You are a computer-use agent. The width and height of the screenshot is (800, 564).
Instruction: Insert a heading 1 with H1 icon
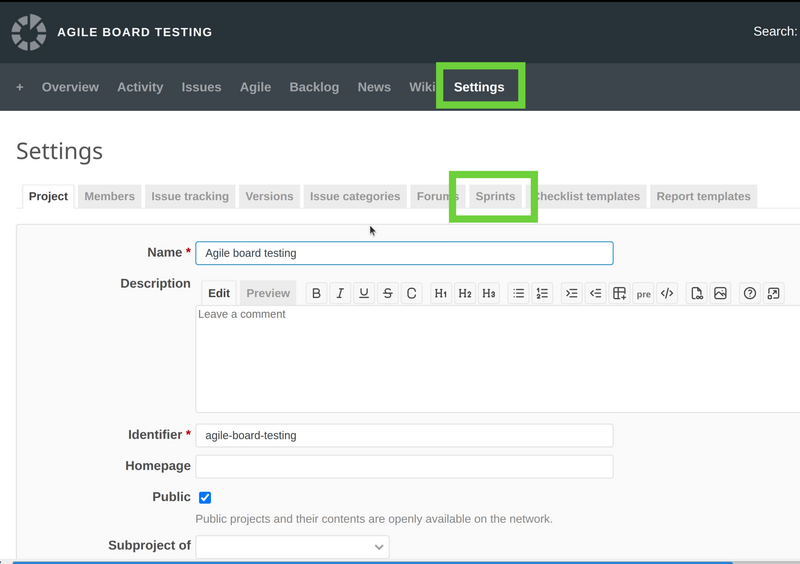pyautogui.click(x=441, y=293)
